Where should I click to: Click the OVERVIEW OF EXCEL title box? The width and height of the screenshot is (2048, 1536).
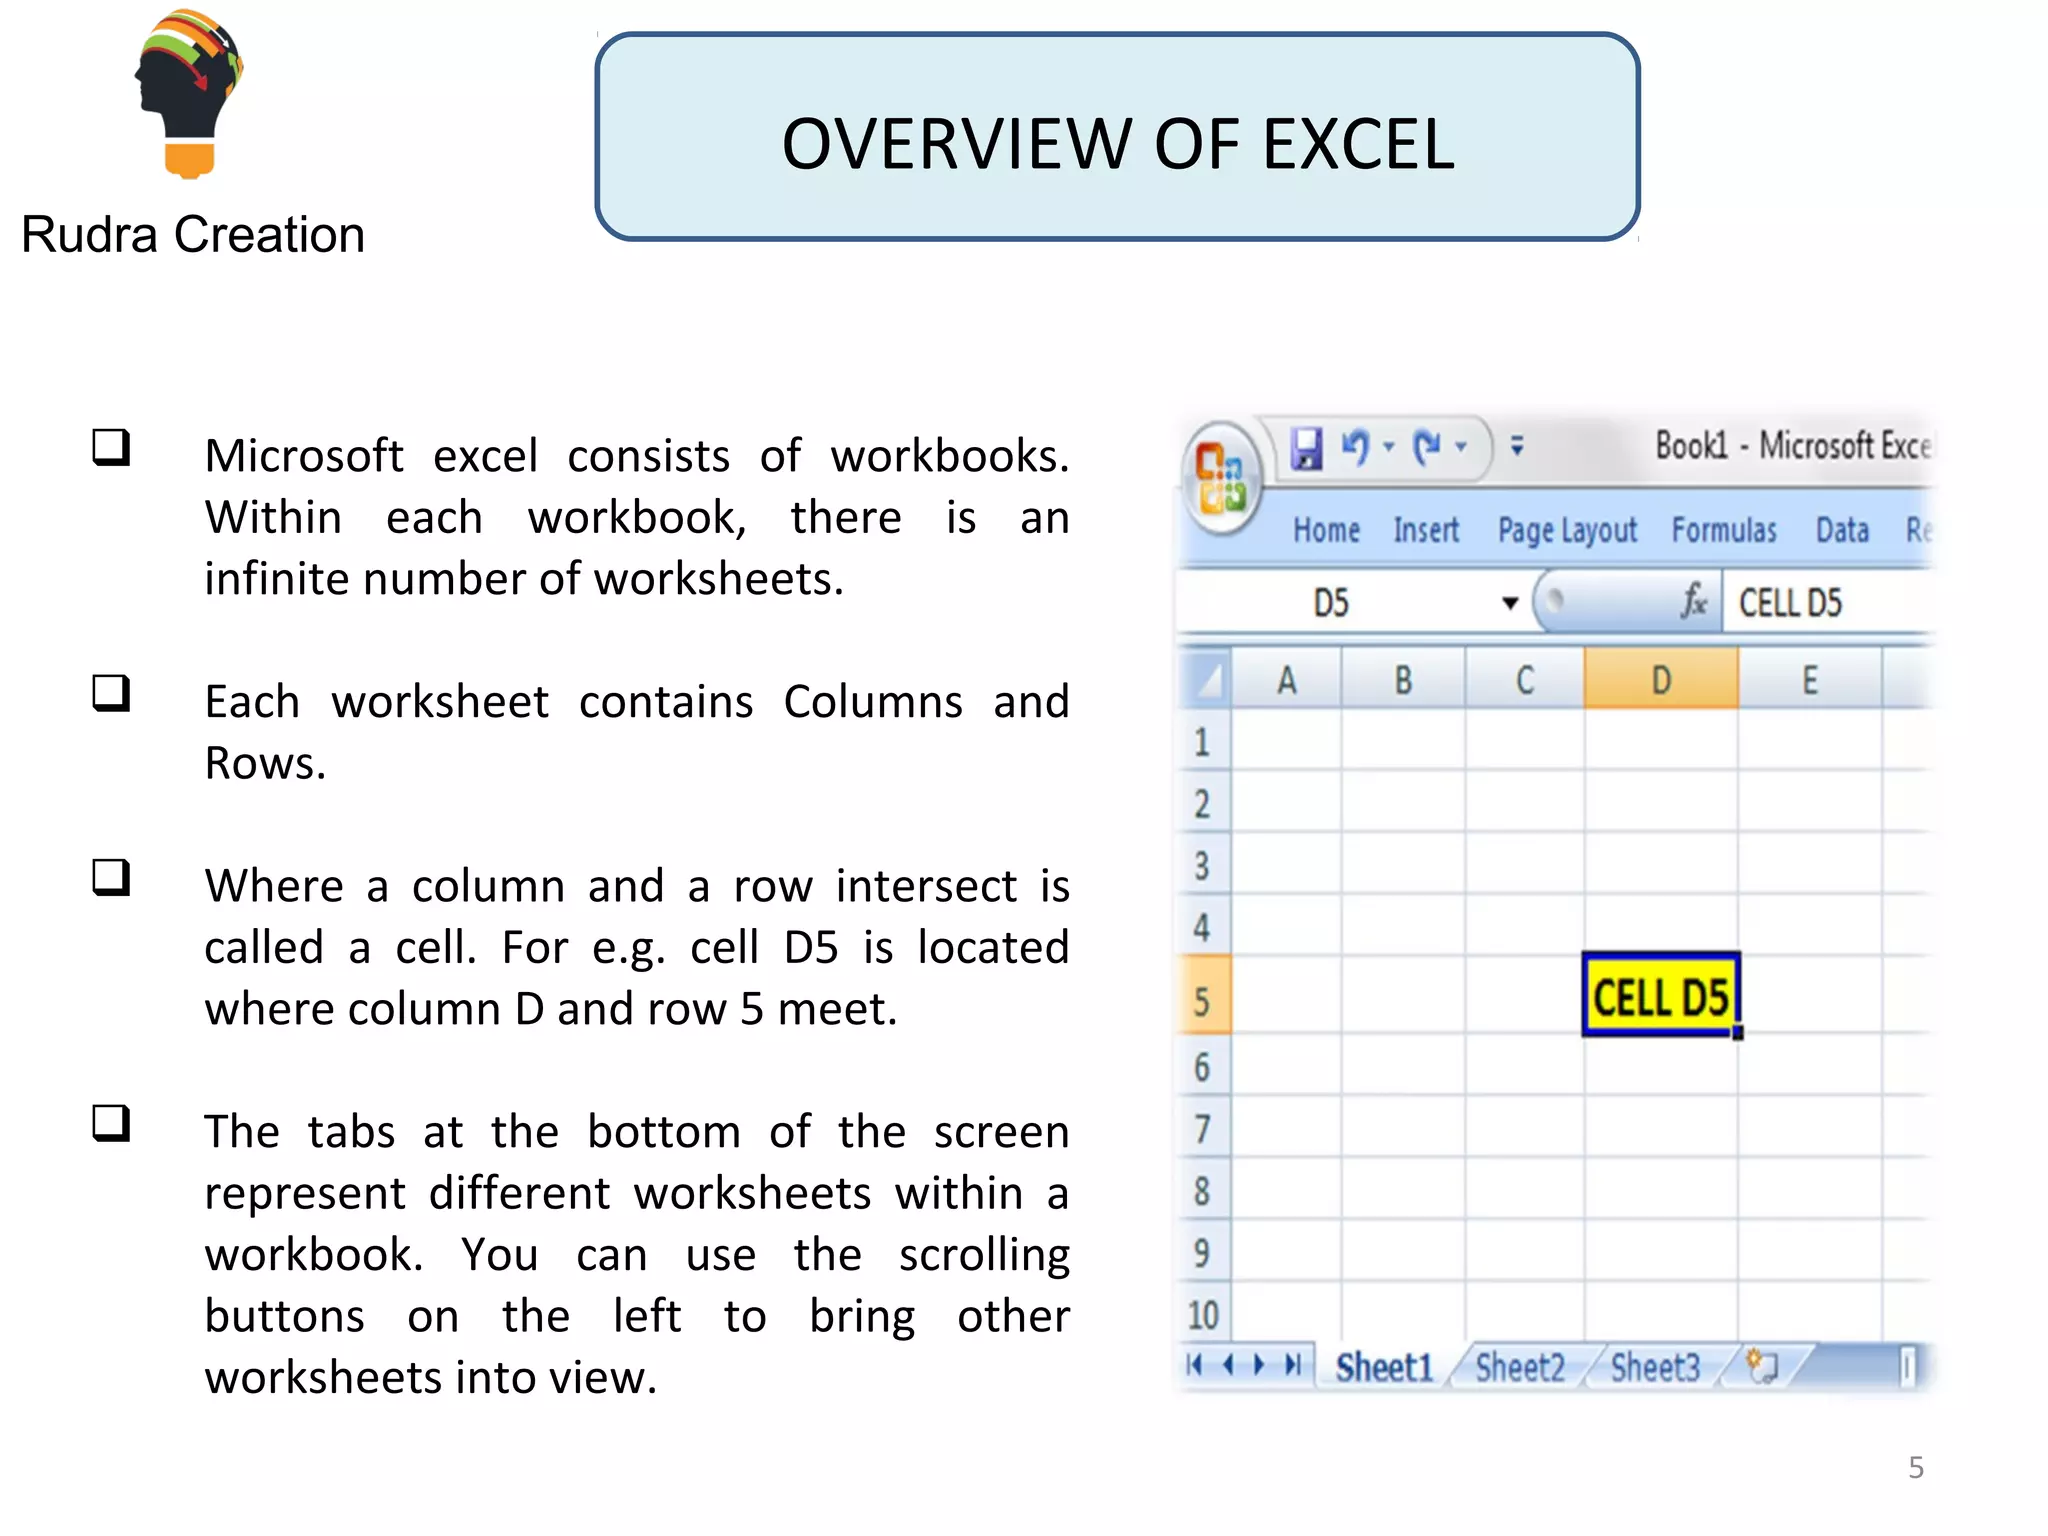click(1117, 137)
